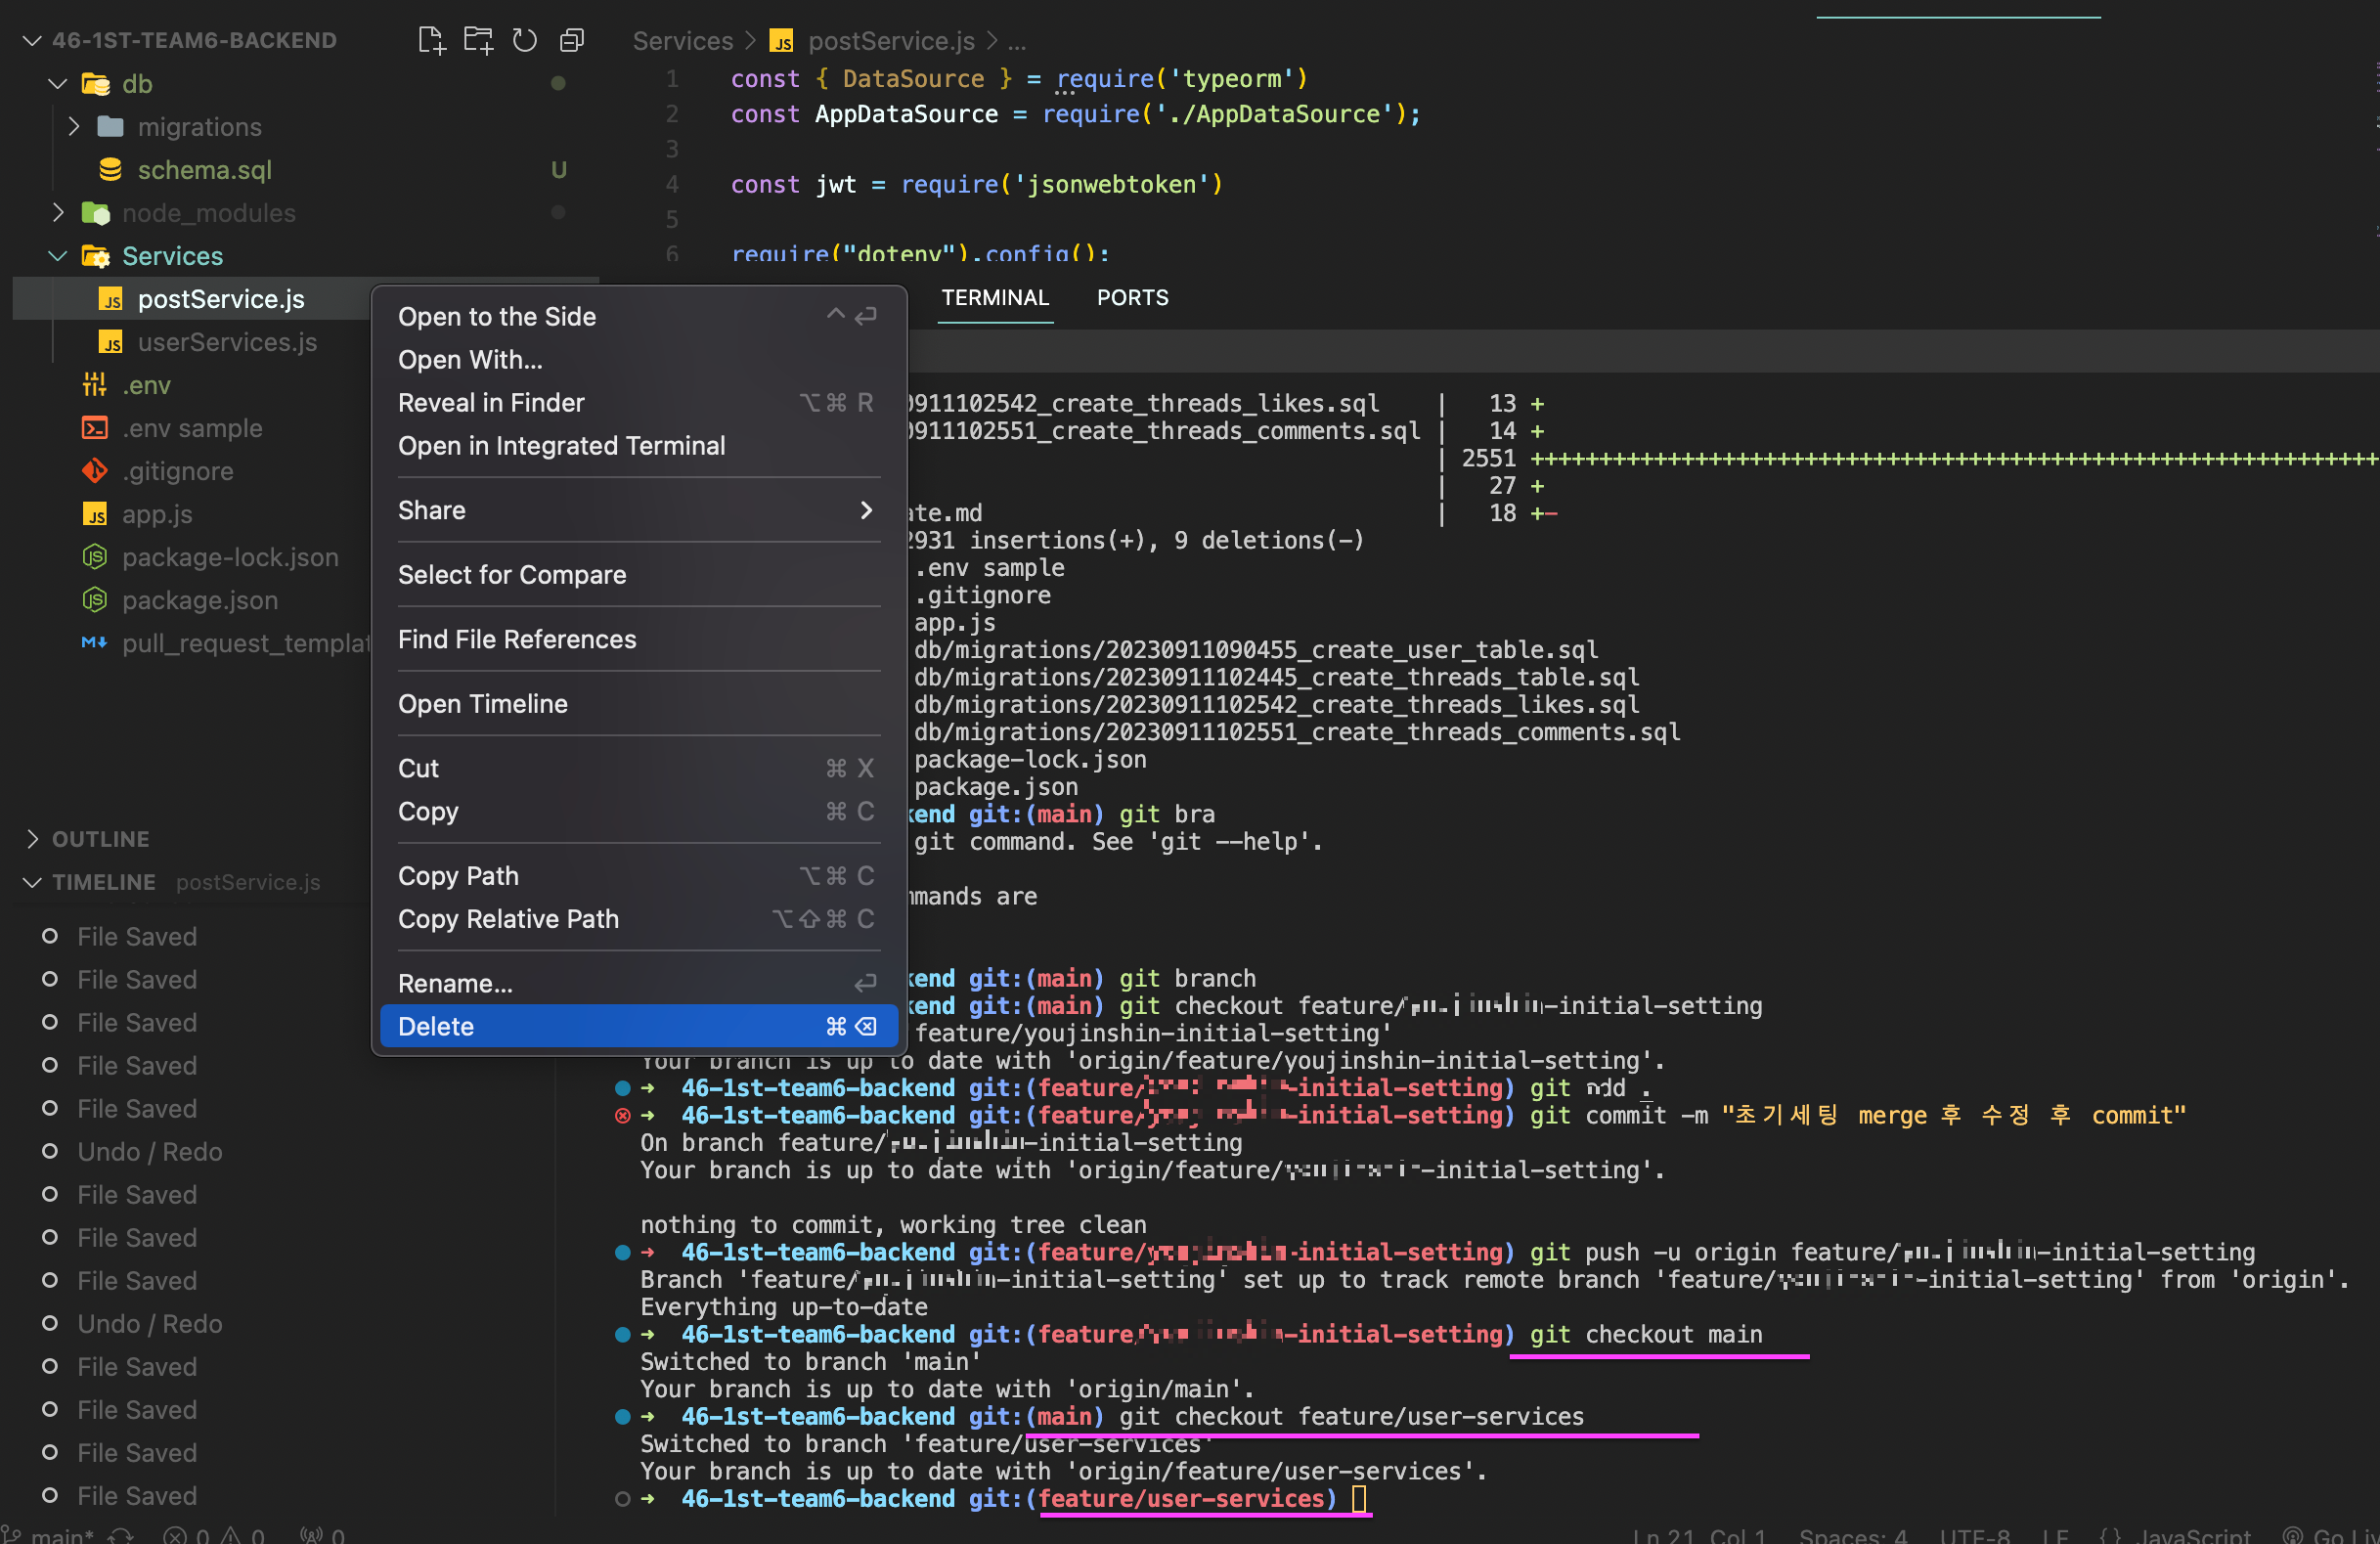
Task: Click Collapse Folders in Explorer icon
Action: point(572,40)
